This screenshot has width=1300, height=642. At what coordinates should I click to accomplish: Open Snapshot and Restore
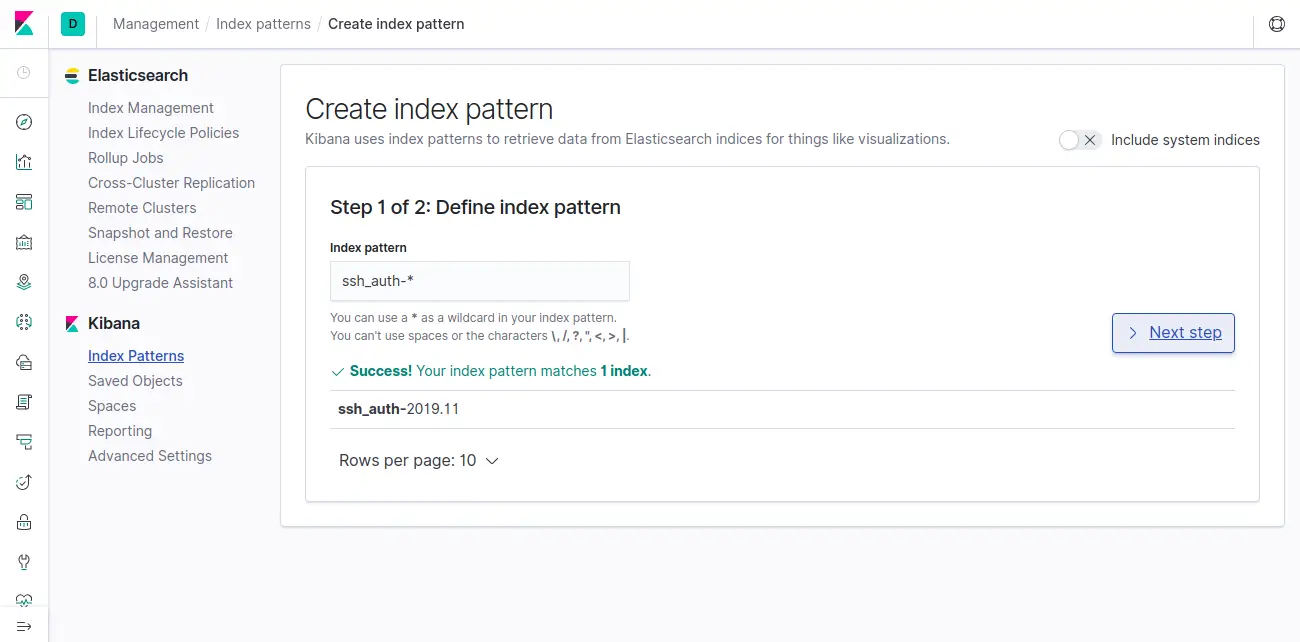pos(160,233)
